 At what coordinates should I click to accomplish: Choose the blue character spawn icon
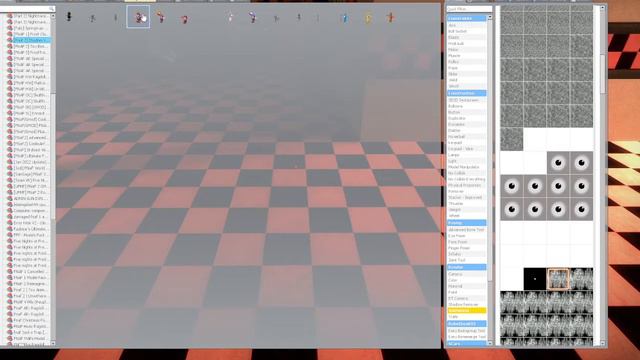(344, 18)
